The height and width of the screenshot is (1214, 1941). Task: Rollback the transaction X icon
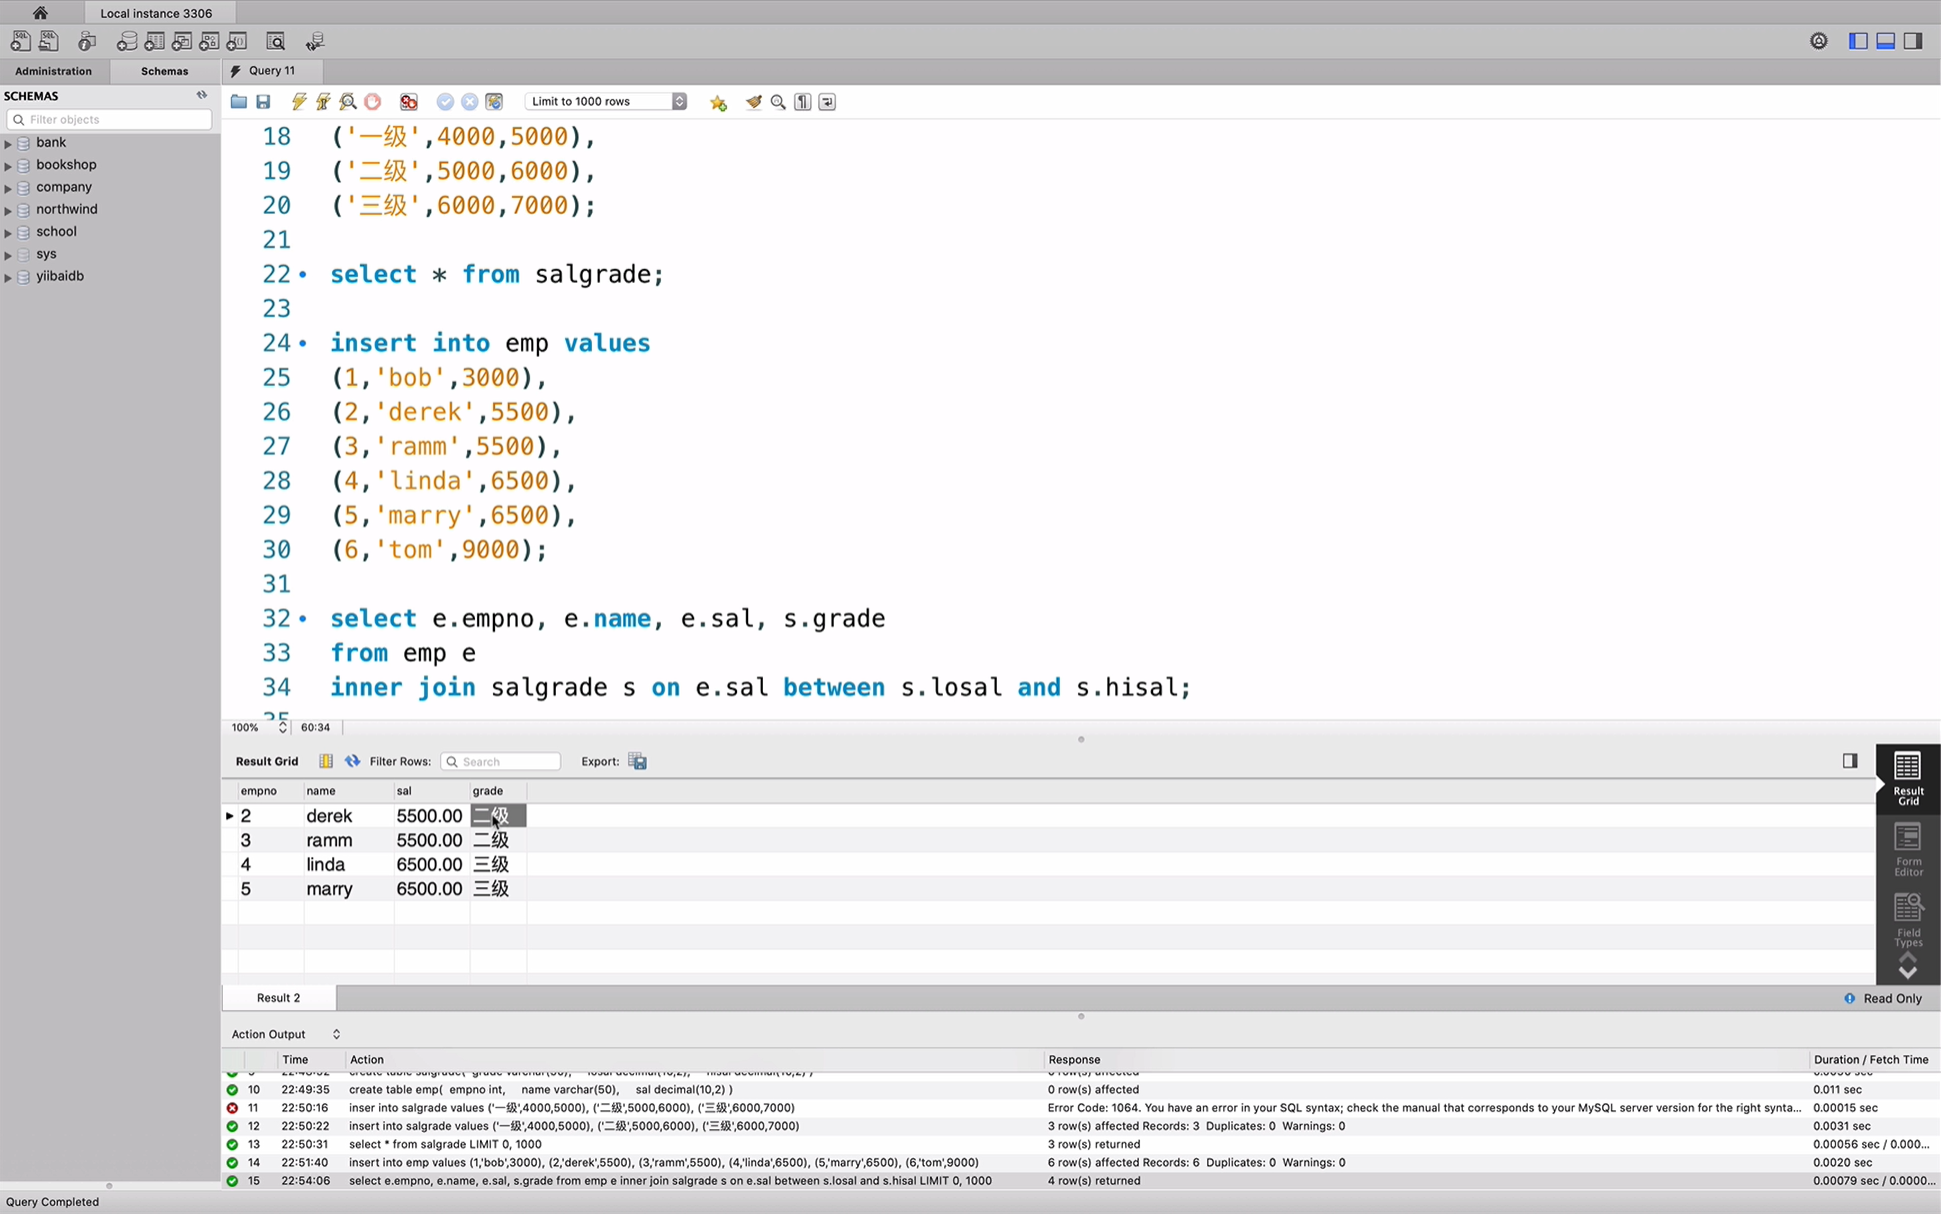pyautogui.click(x=469, y=102)
